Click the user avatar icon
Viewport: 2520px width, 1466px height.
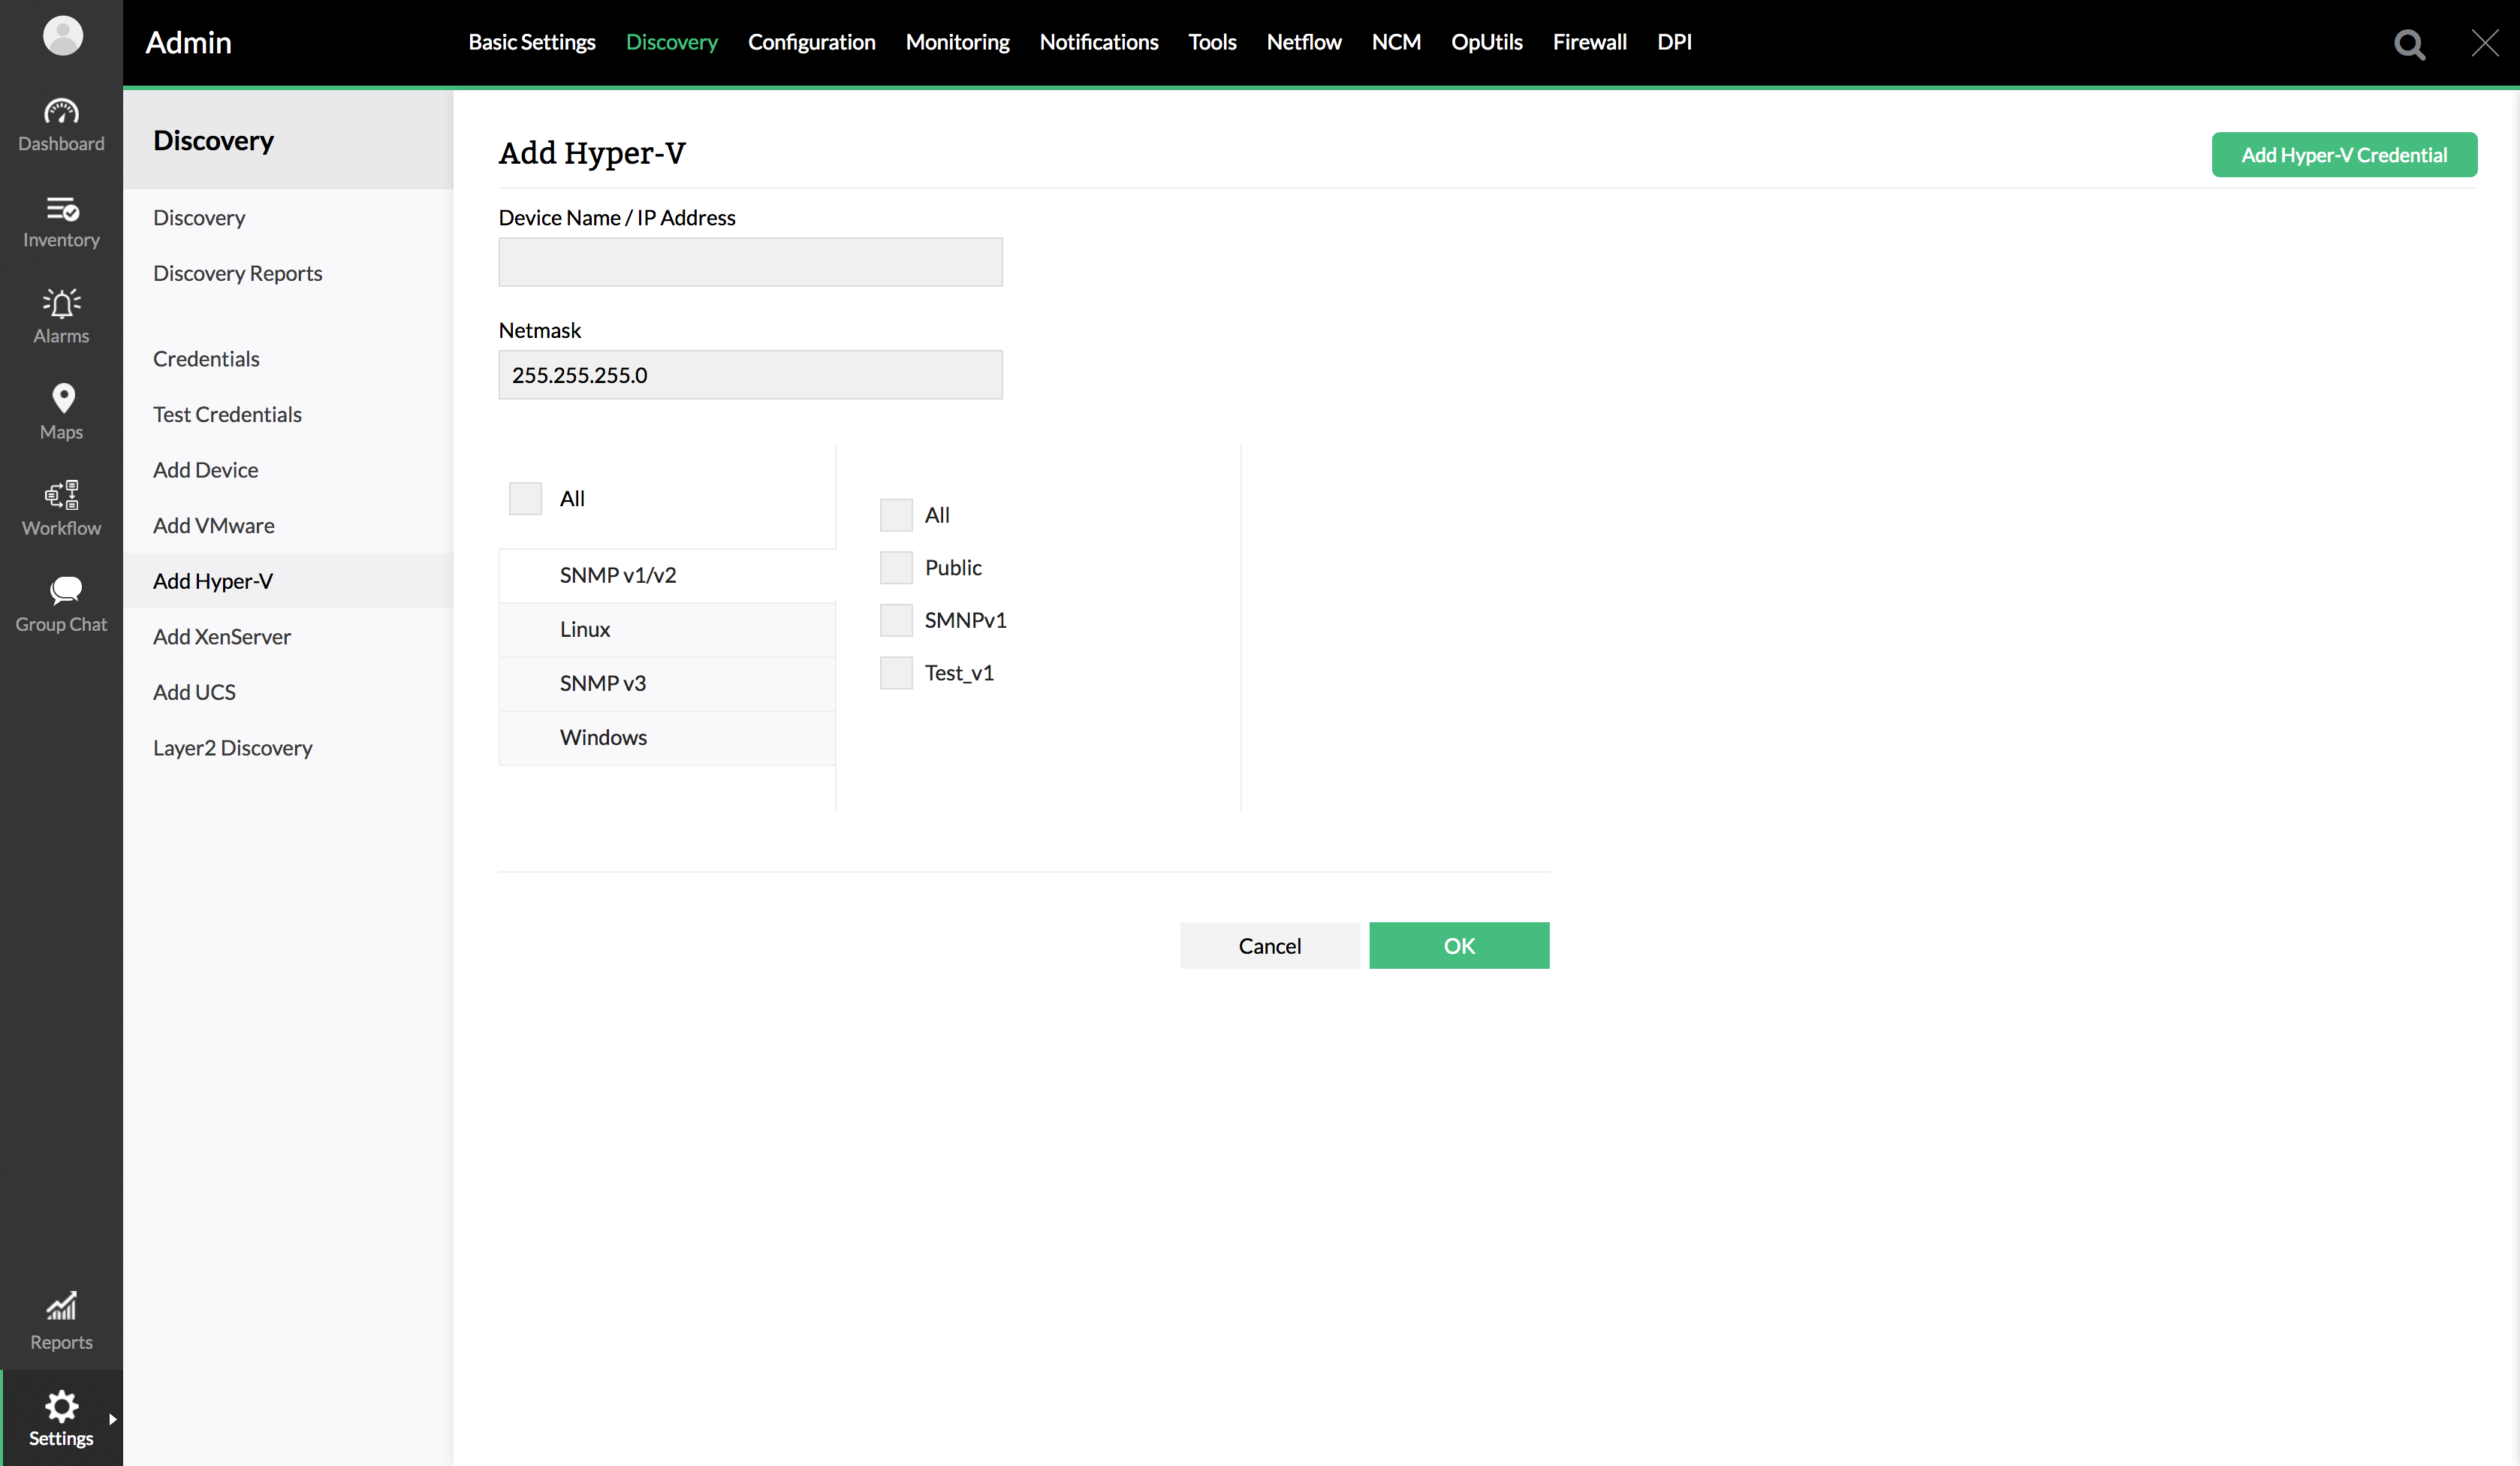(x=62, y=36)
